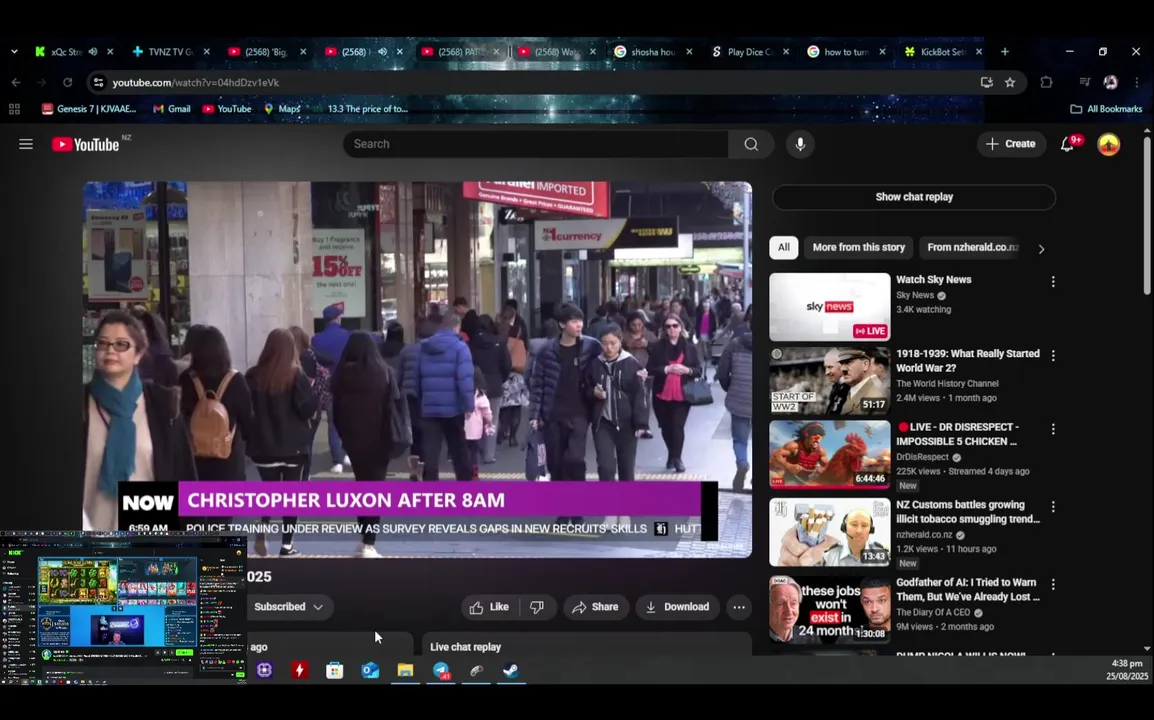Open File Explorer from the taskbar
The image size is (1154, 720).
406,671
